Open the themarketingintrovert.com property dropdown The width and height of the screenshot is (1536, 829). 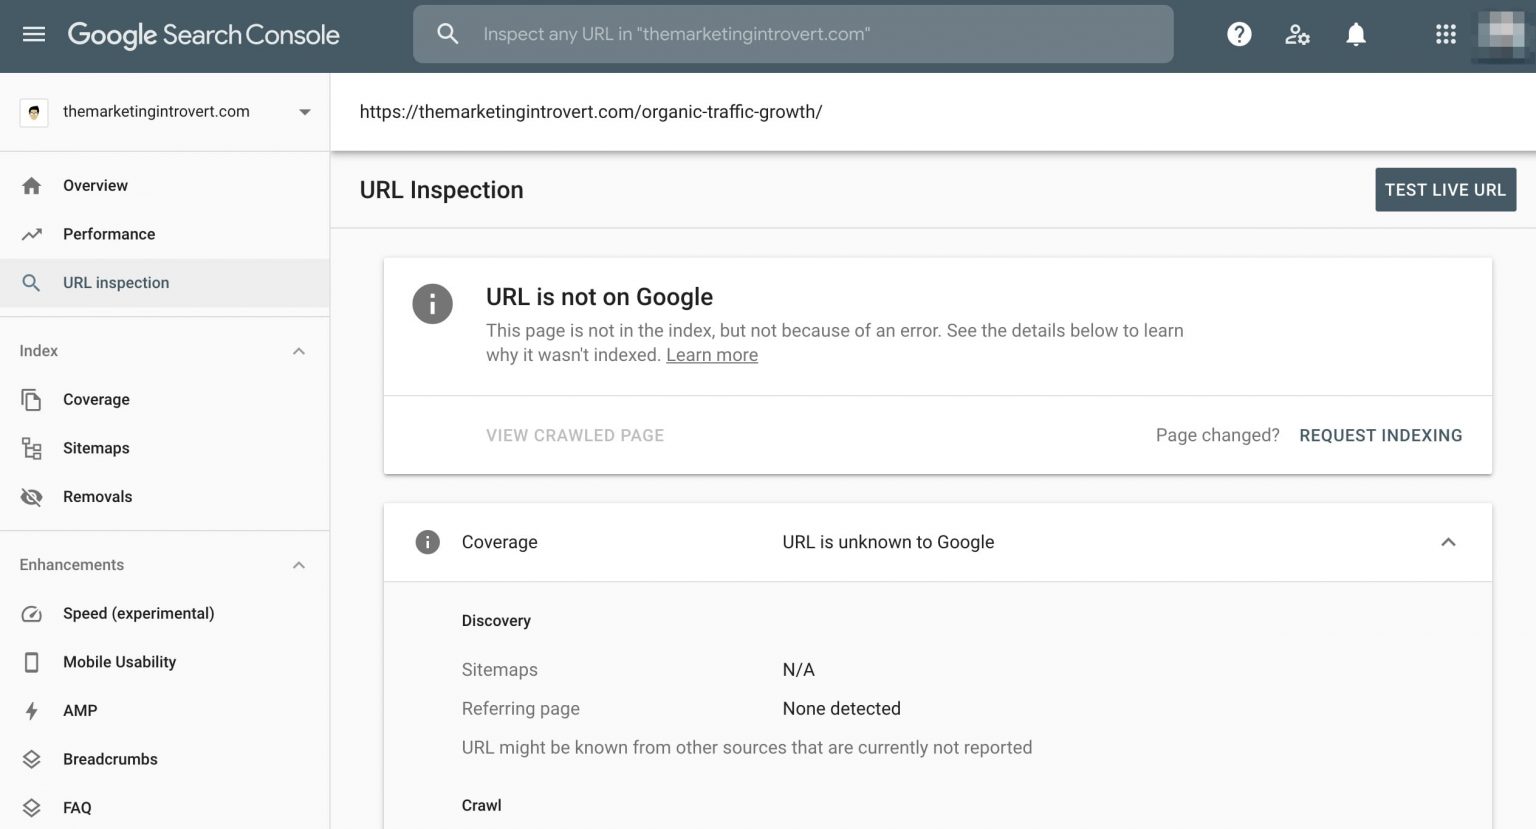click(x=304, y=111)
